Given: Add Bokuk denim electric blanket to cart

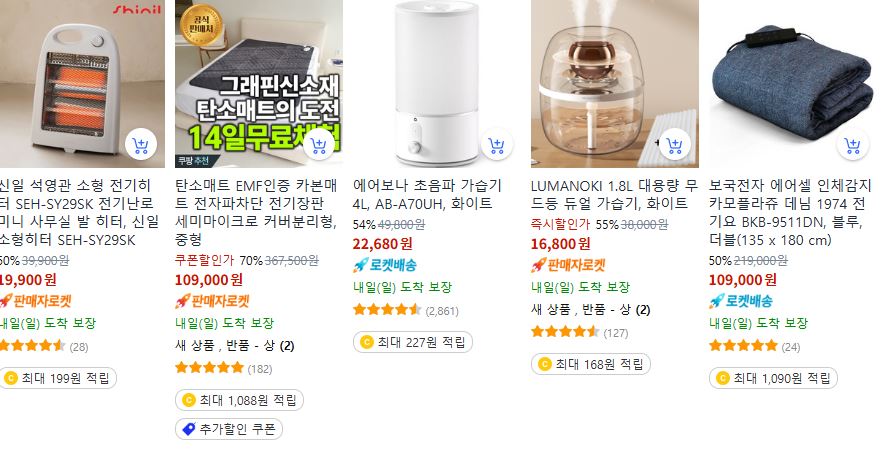Looking at the screenshot, I should click(853, 145).
